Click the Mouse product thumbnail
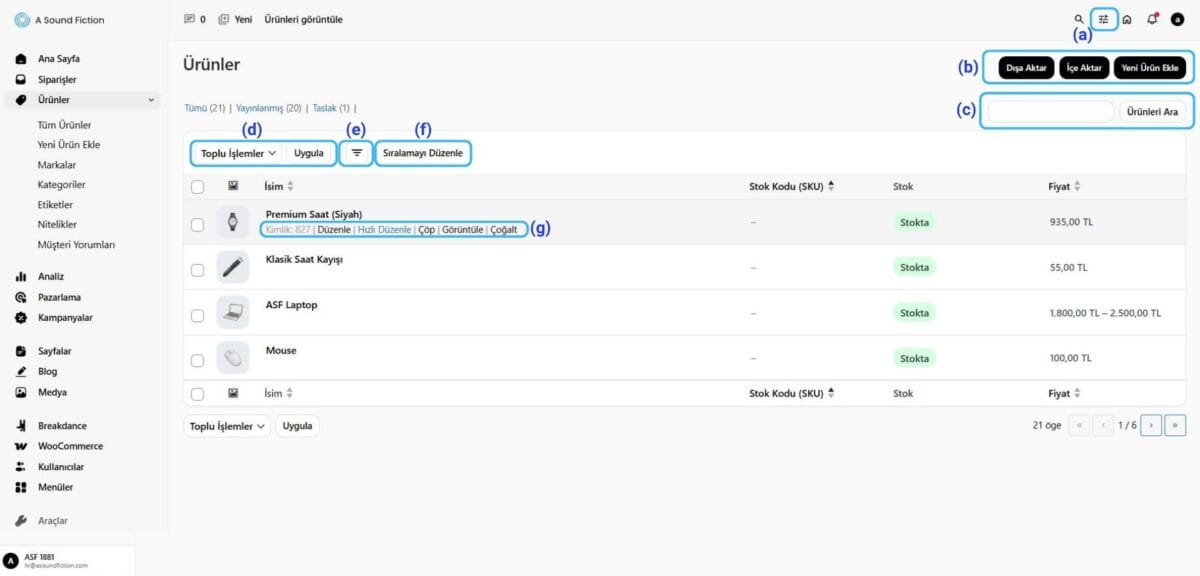This screenshot has height=576, width=1200. pos(233,357)
